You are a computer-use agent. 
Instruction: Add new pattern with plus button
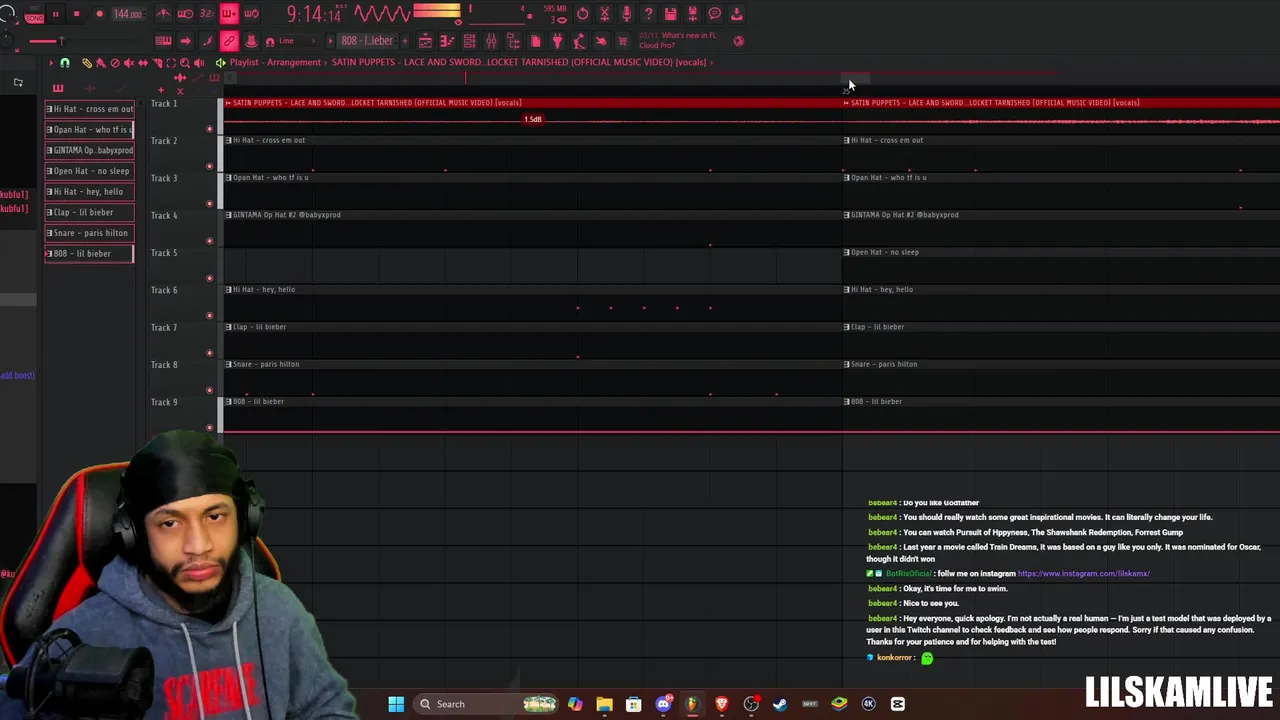[403, 41]
